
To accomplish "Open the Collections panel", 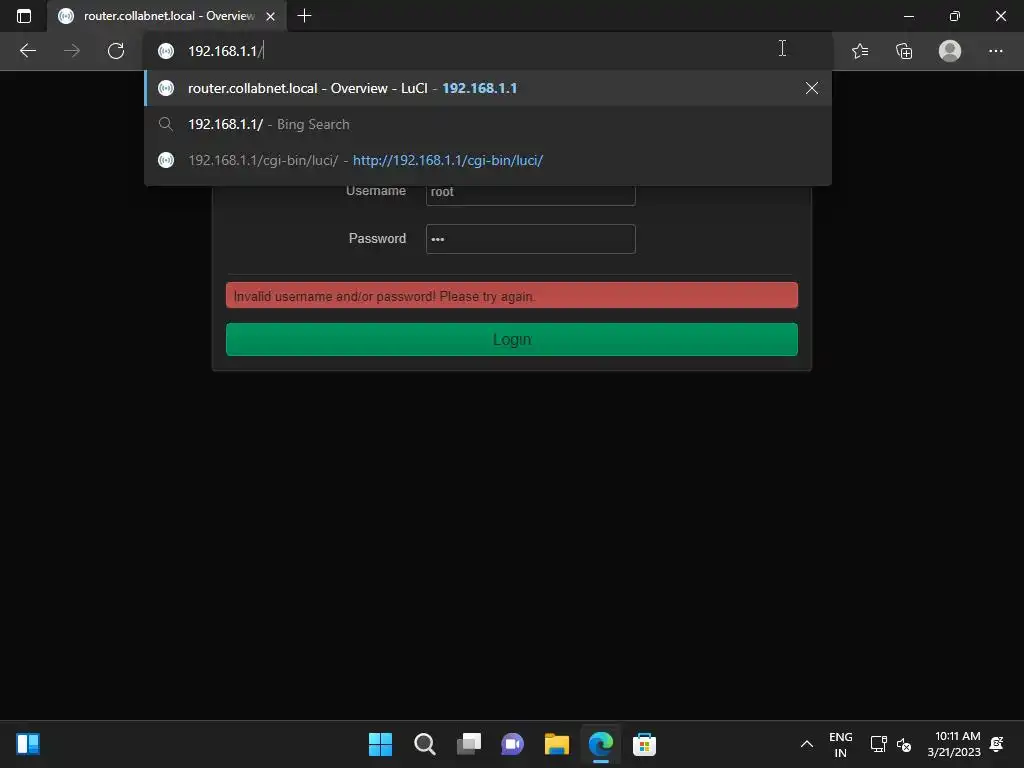I will click(904, 51).
